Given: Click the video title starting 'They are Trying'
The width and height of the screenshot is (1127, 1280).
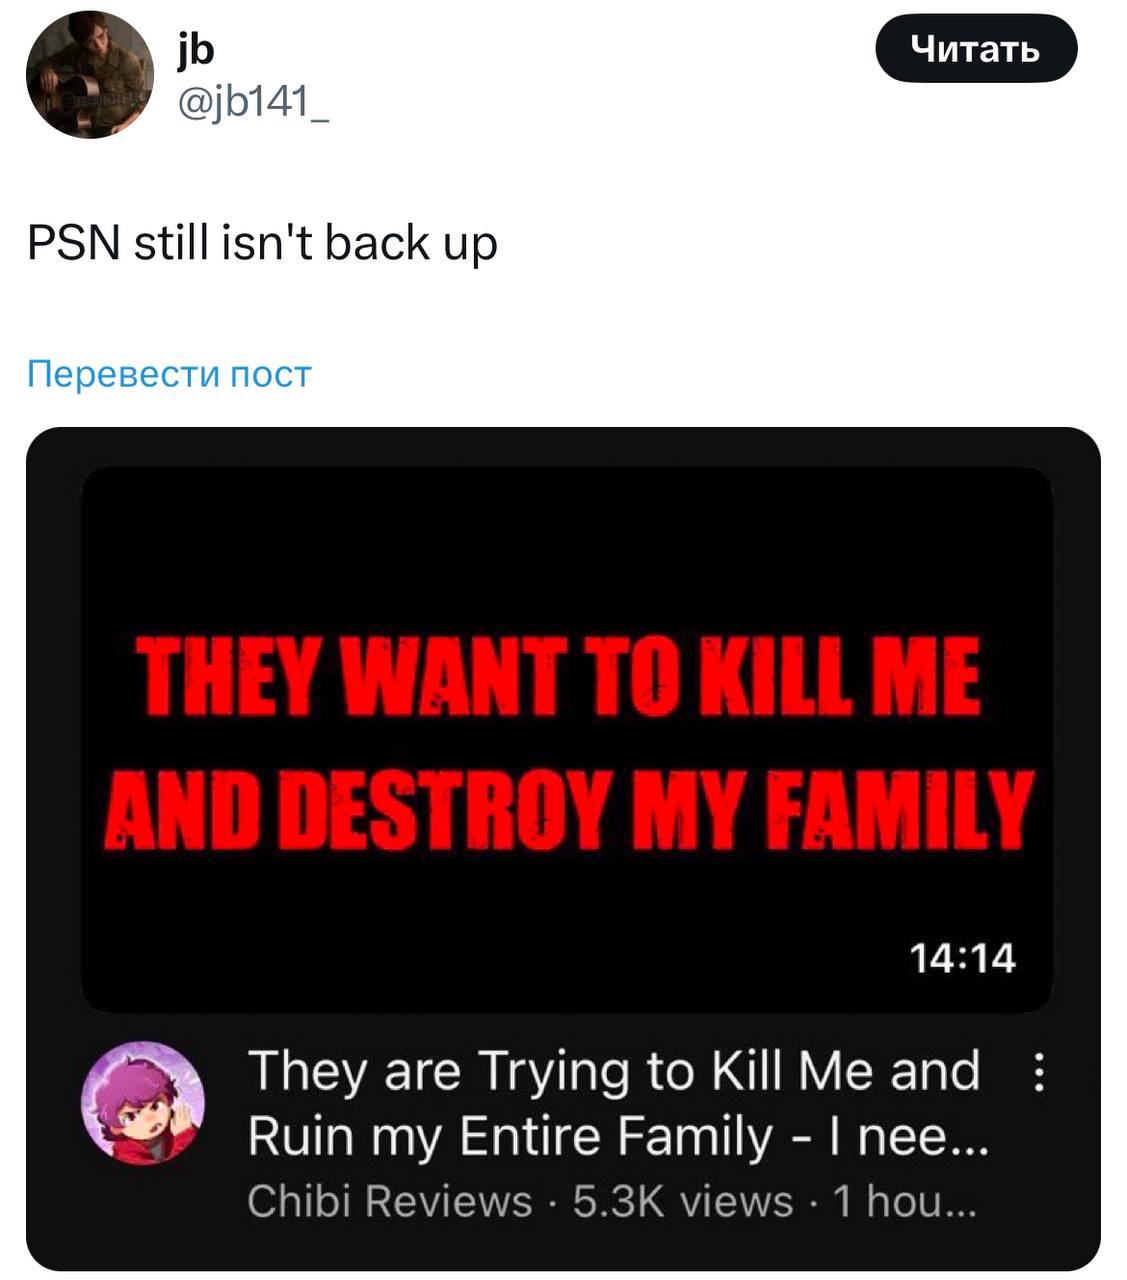Looking at the screenshot, I should (614, 1070).
